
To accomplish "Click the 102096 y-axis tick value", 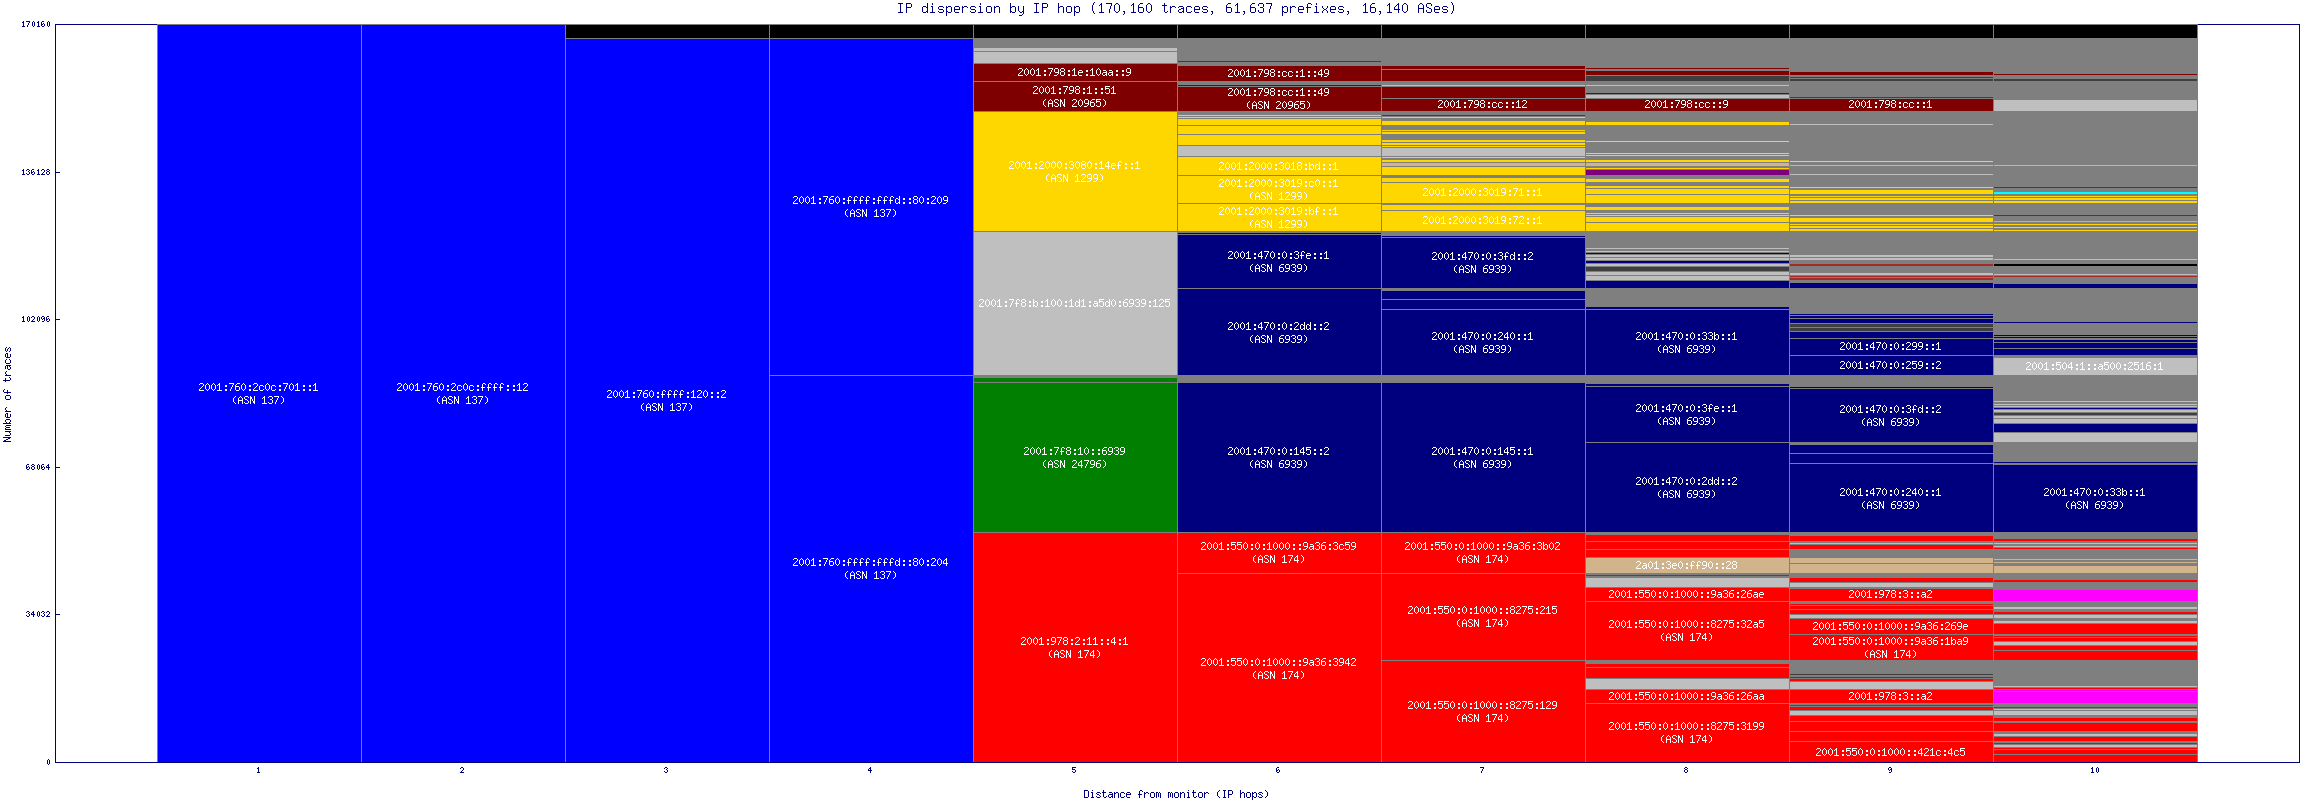I will pyautogui.click(x=36, y=319).
